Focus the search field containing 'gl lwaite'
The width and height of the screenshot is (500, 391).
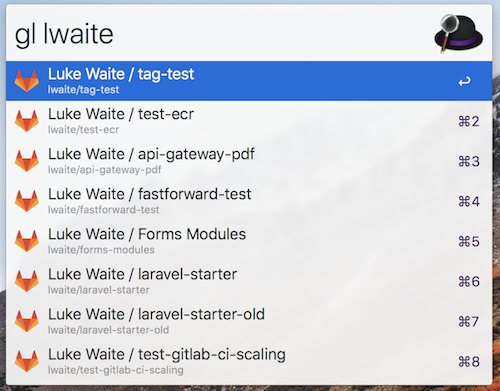(220, 33)
